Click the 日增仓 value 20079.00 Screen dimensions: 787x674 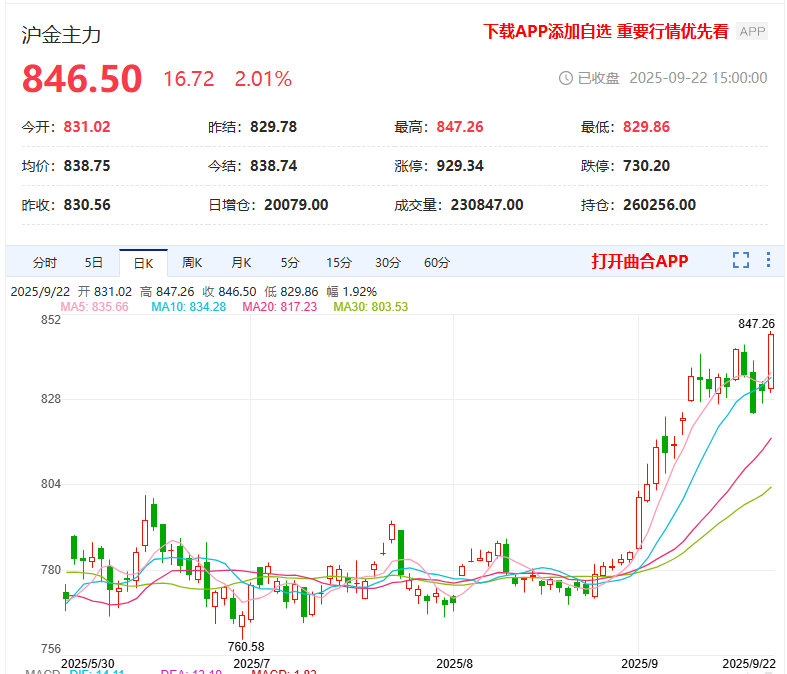click(296, 205)
